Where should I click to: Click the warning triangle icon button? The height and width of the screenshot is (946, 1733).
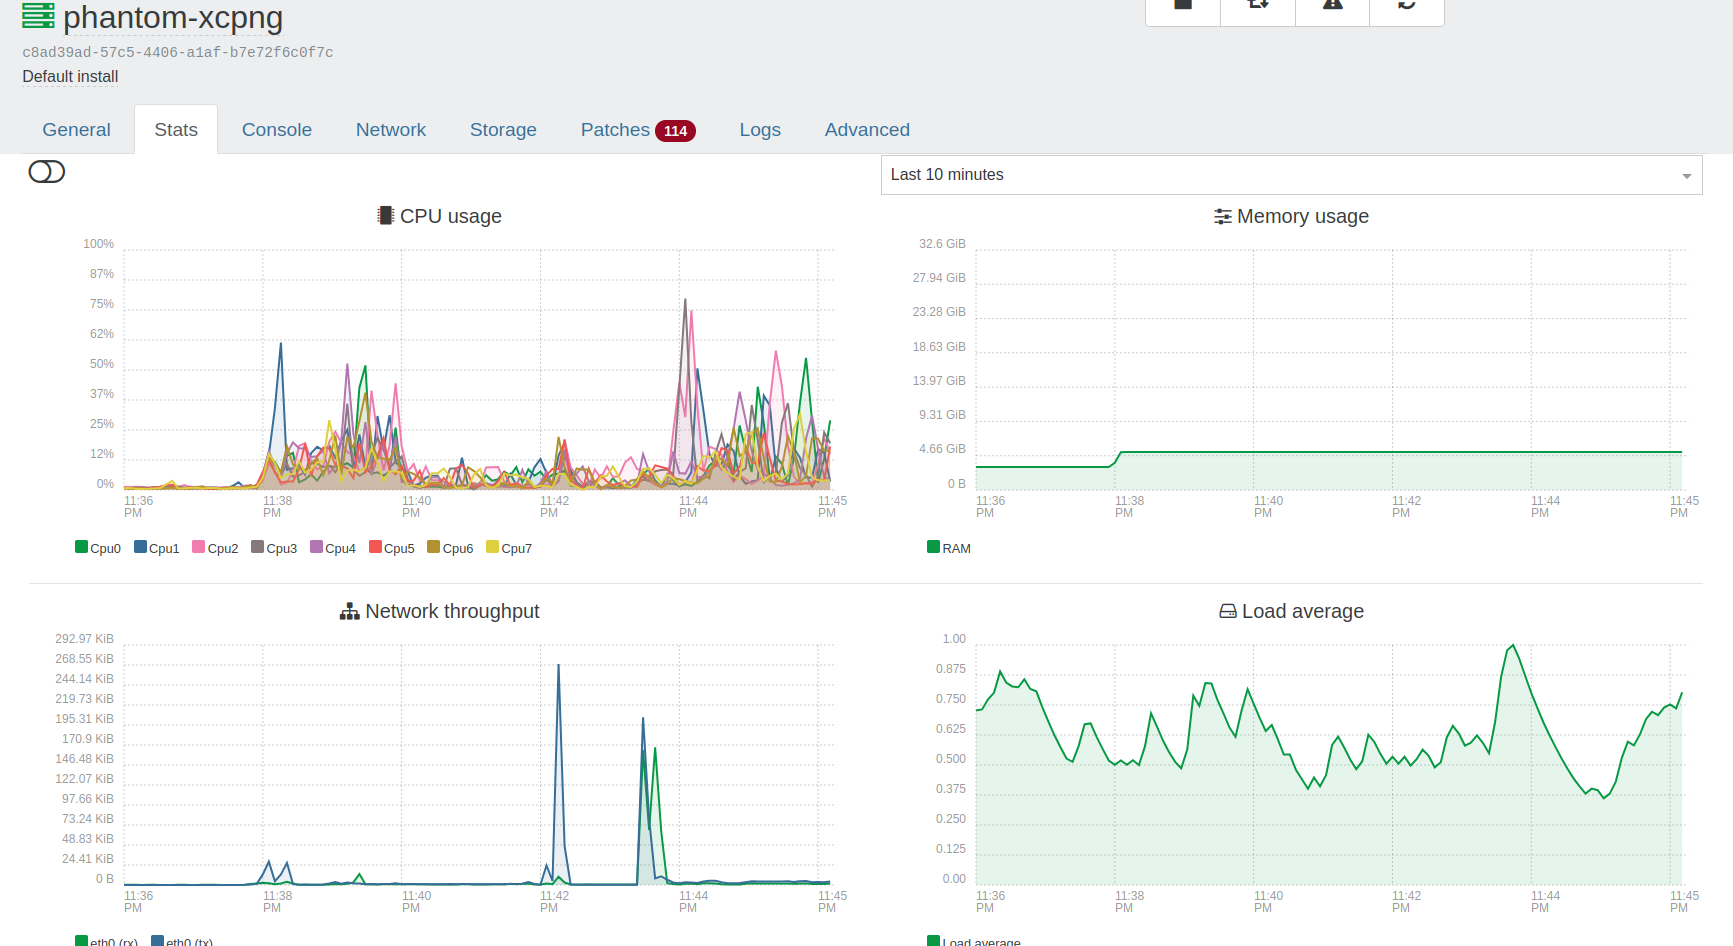(x=1332, y=6)
